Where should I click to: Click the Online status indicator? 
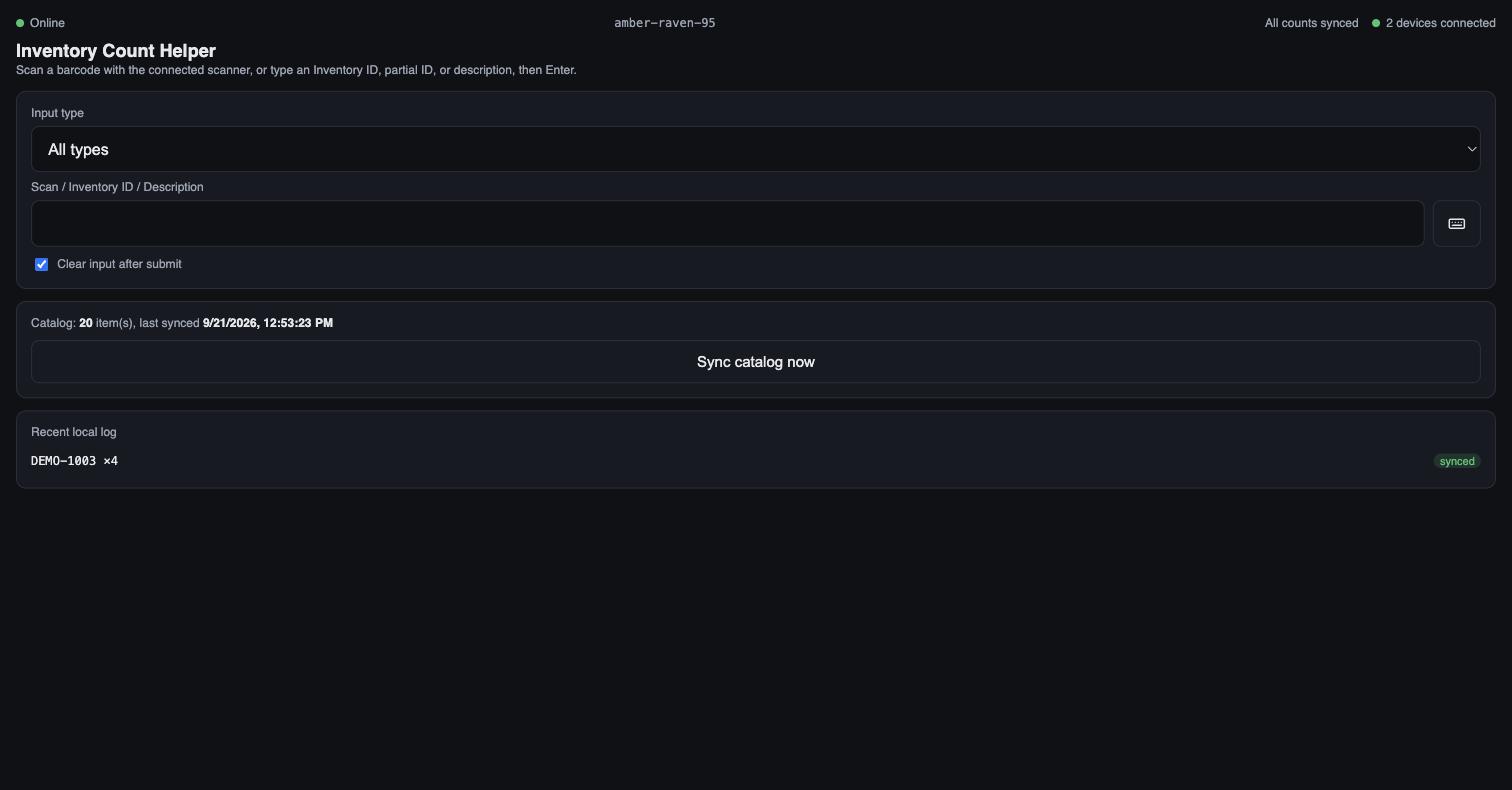(x=40, y=23)
